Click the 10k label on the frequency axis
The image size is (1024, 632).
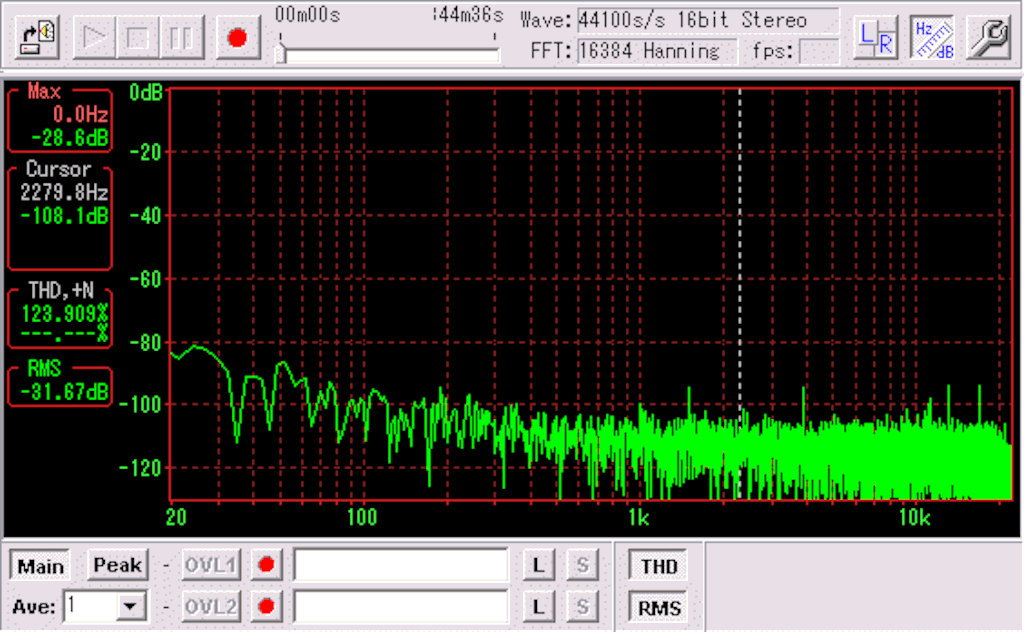(915, 518)
